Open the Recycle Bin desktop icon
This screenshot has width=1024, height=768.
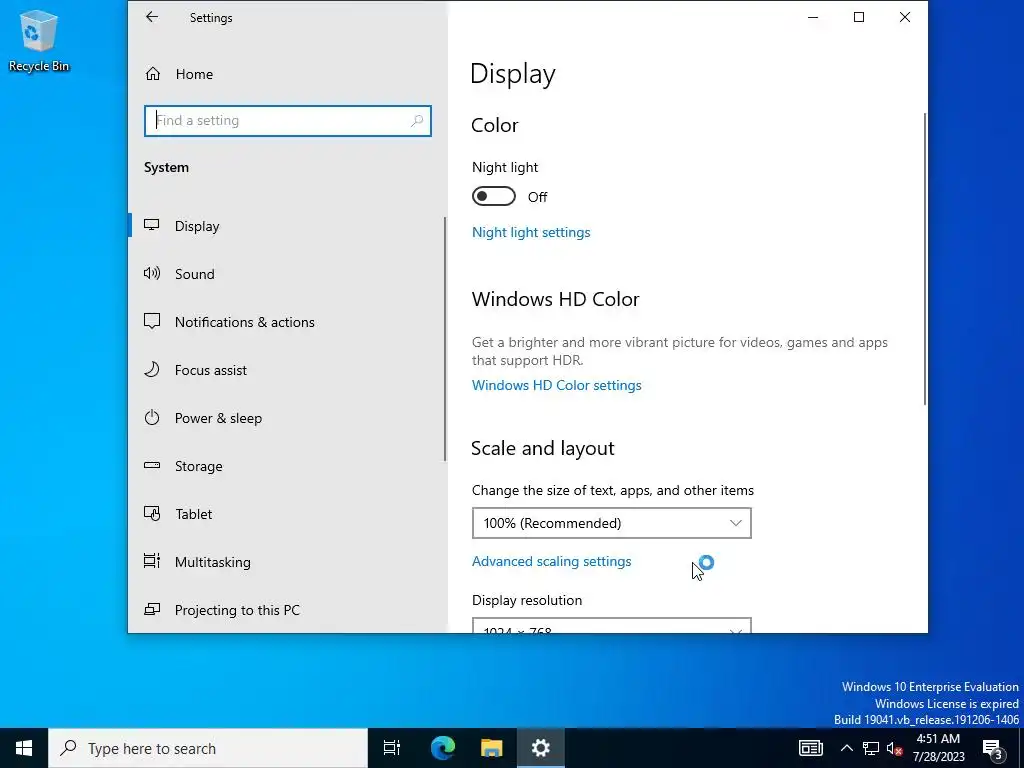tap(39, 40)
